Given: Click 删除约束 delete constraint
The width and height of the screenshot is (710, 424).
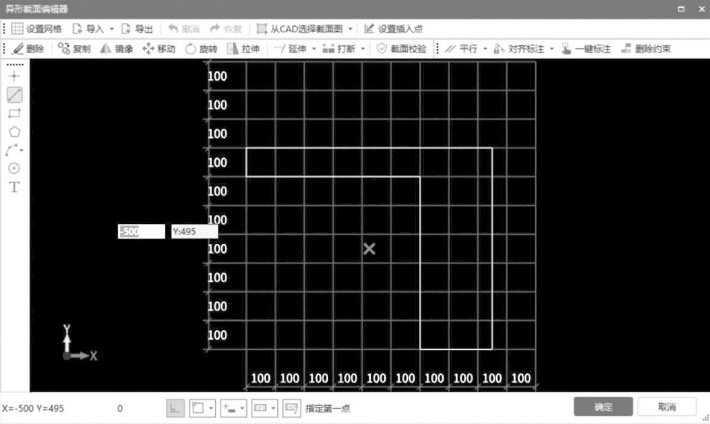Looking at the screenshot, I should coord(646,49).
